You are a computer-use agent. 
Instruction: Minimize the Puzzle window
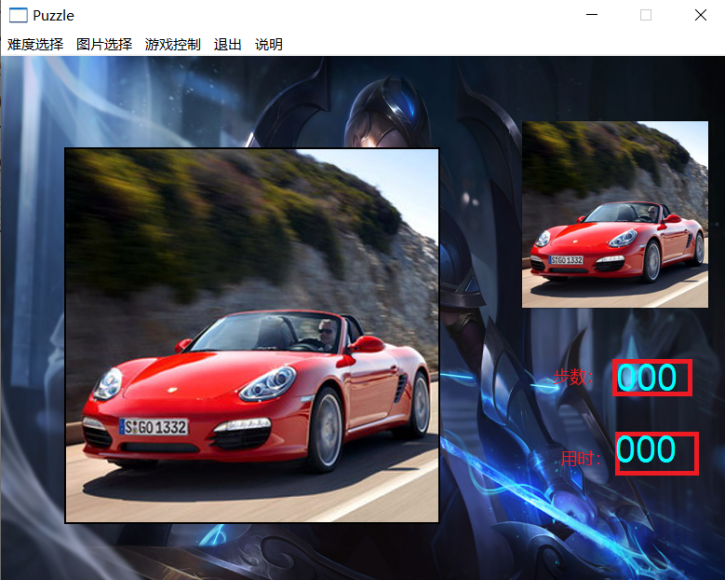coord(592,15)
